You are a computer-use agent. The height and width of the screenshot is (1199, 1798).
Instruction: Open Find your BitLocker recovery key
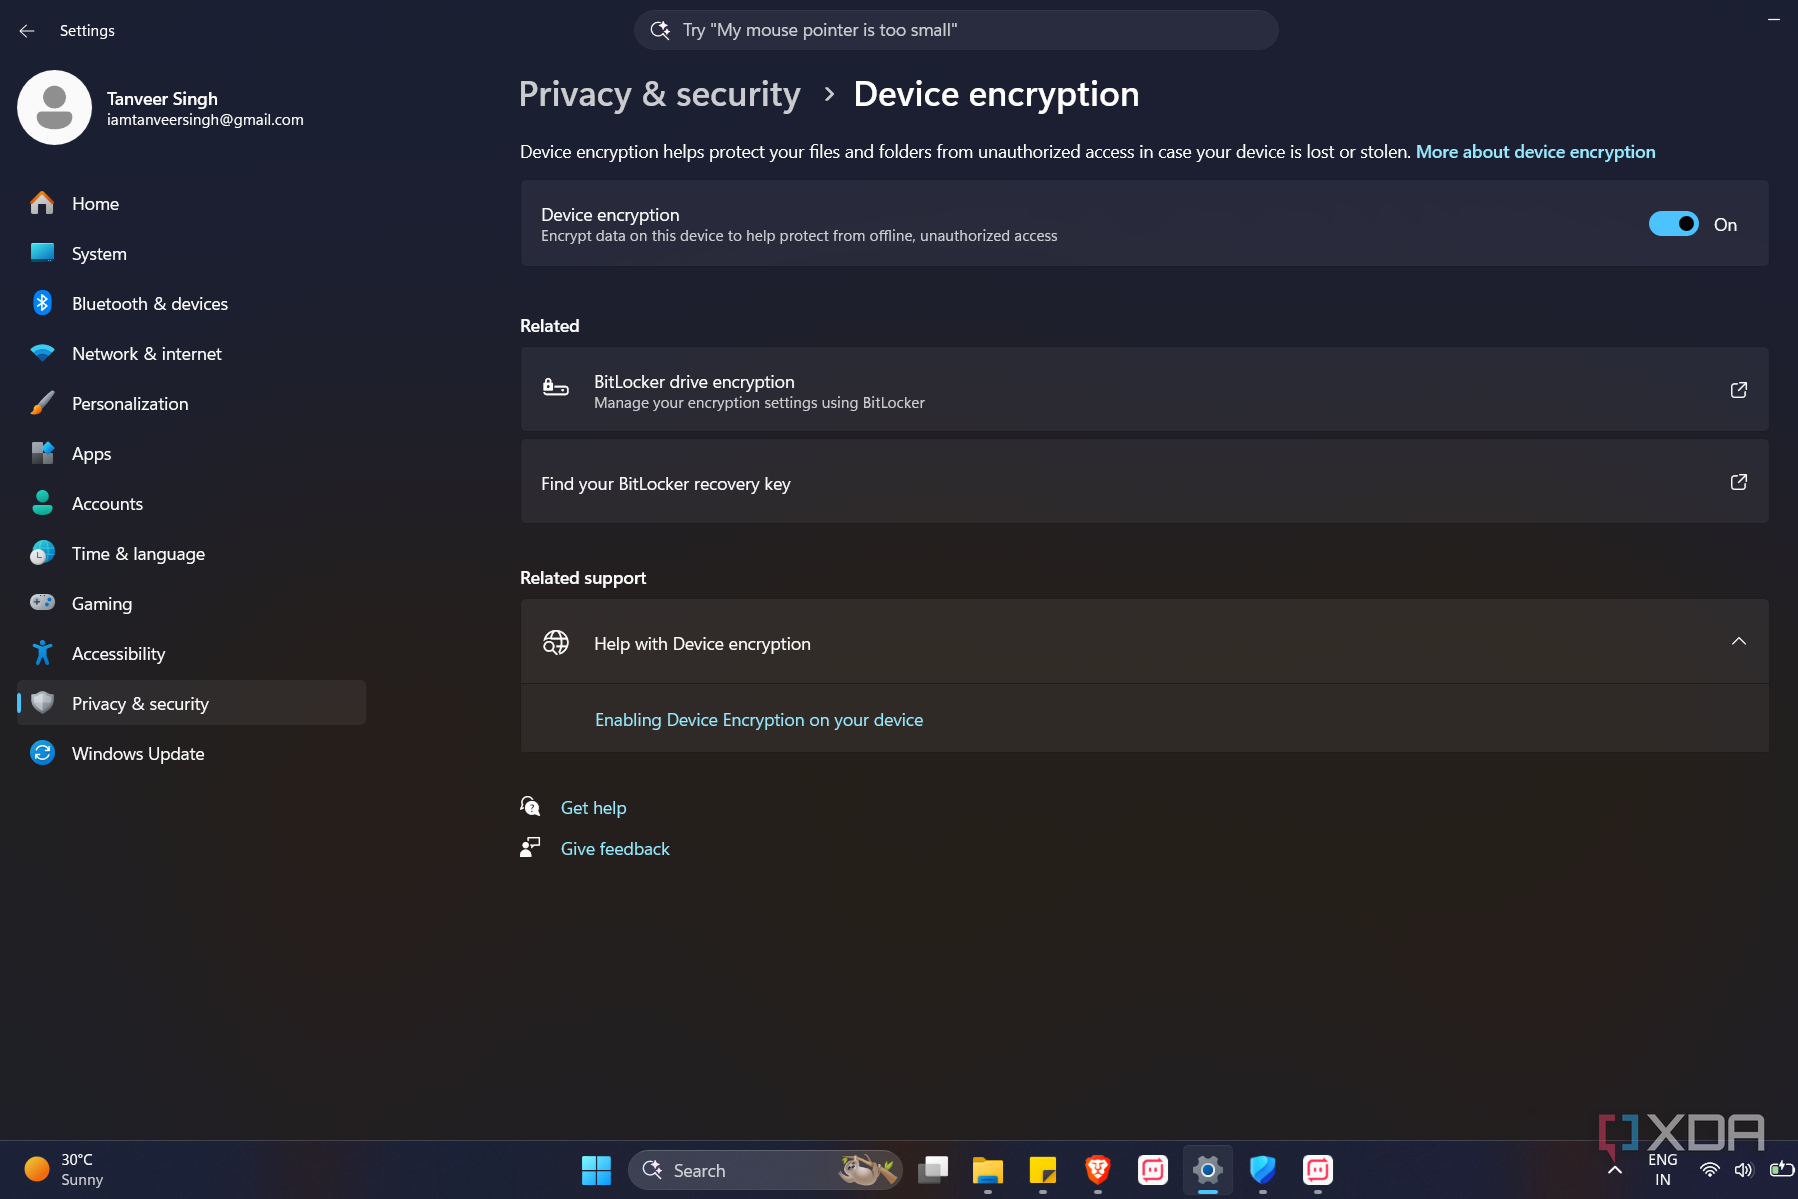pyautogui.click(x=1144, y=482)
